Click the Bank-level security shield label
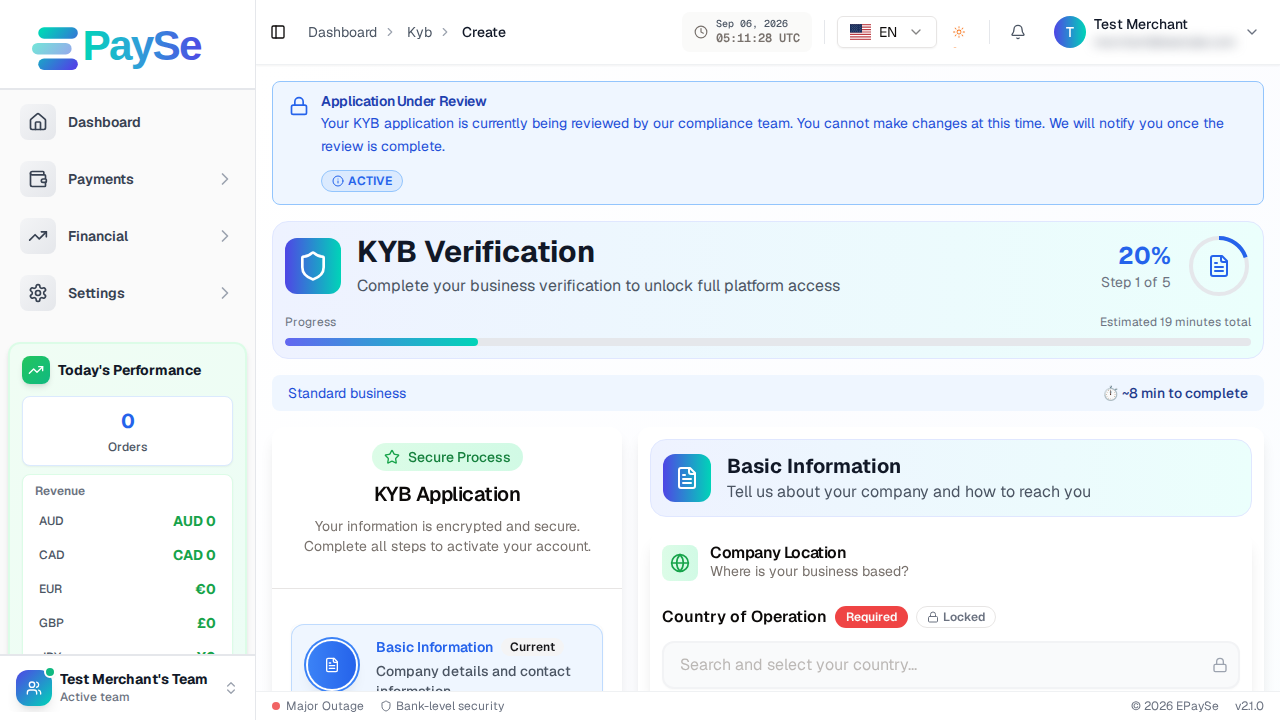 [x=442, y=706]
